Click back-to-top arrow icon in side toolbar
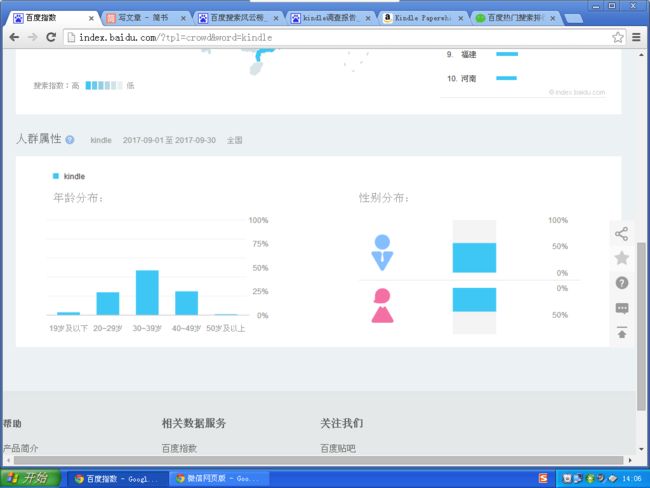Viewport: 650px width, 488px height. 621,333
